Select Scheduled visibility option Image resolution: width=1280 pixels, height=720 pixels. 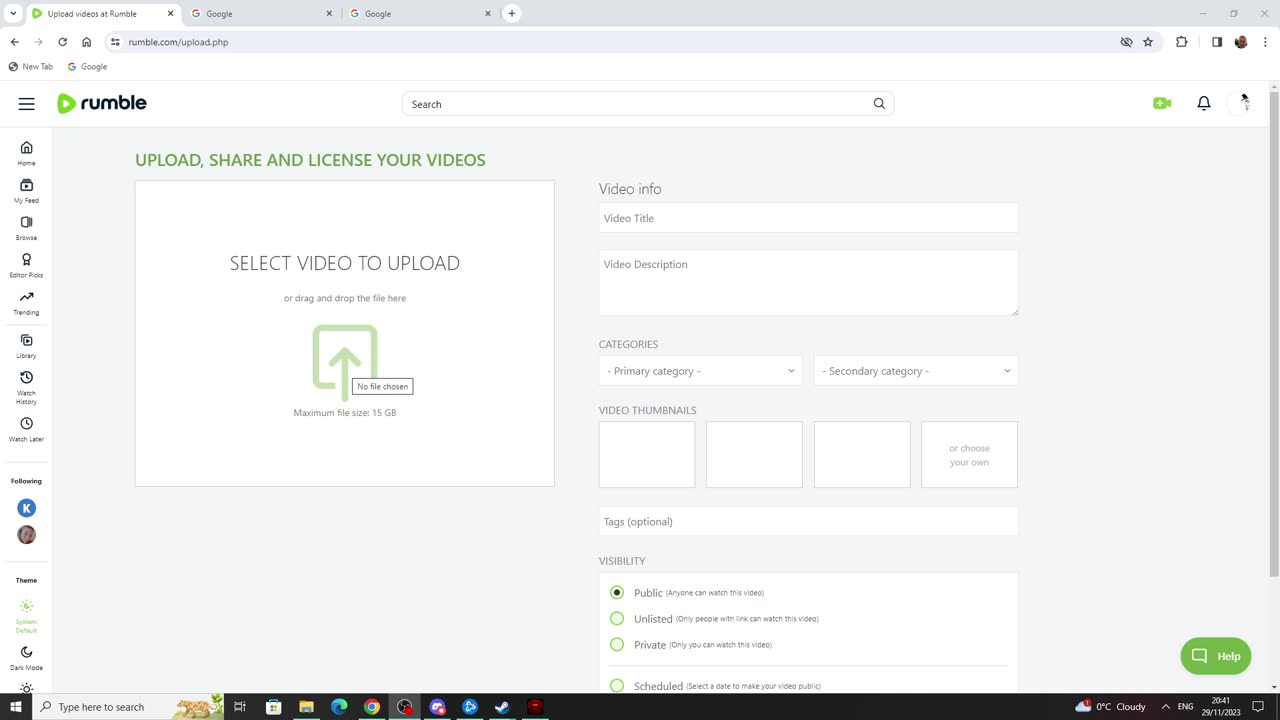coord(617,685)
